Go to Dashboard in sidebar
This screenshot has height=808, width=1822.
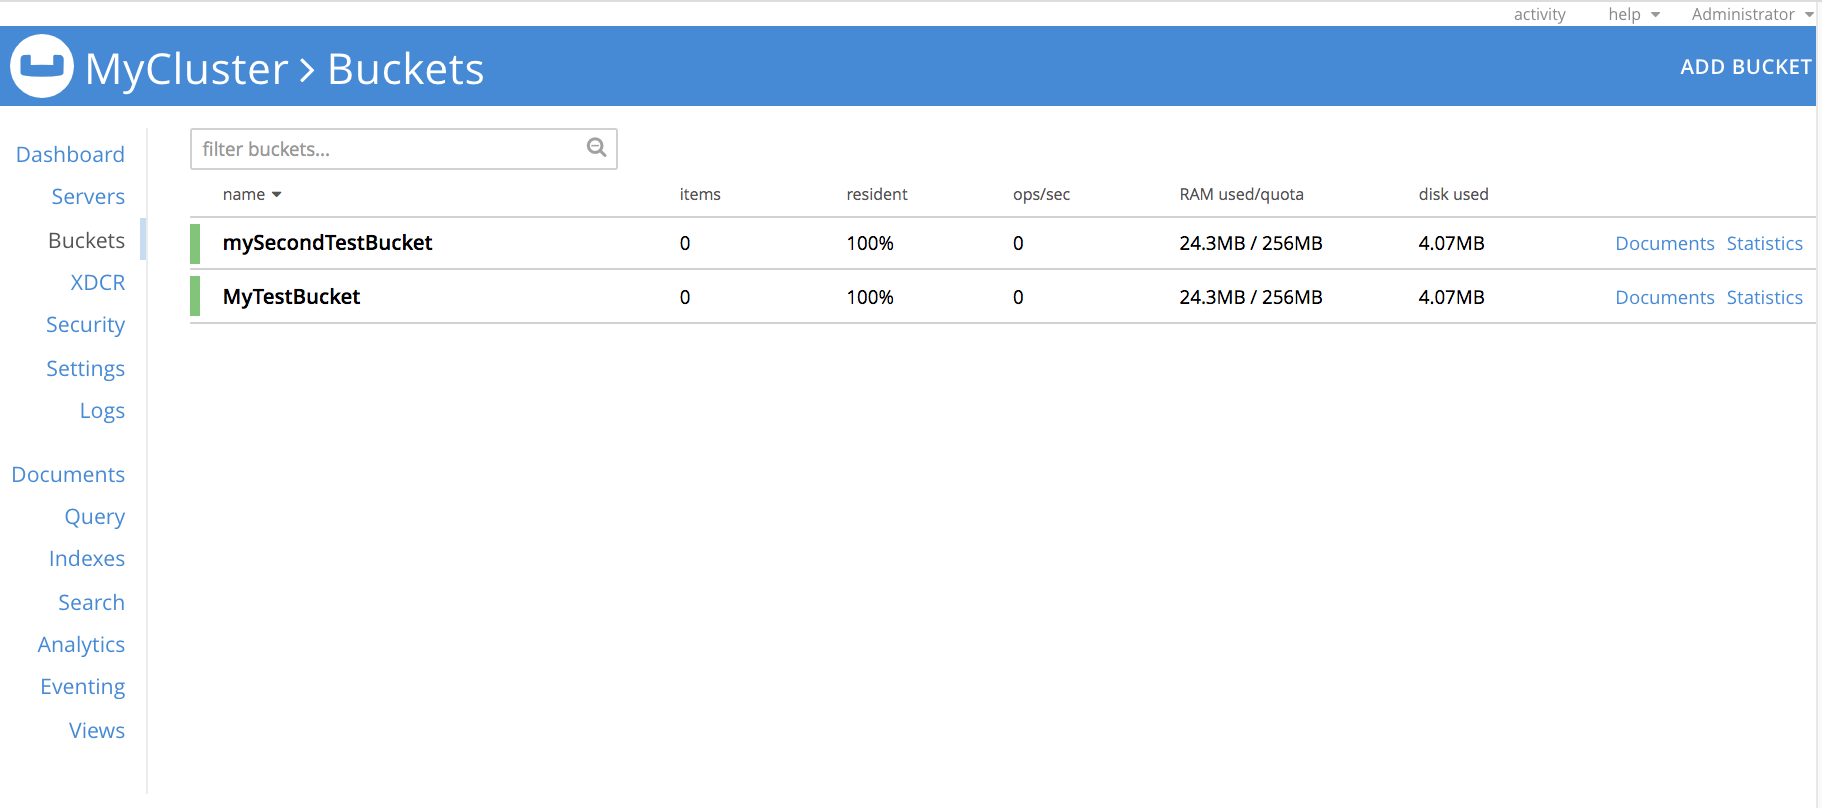[x=70, y=154]
